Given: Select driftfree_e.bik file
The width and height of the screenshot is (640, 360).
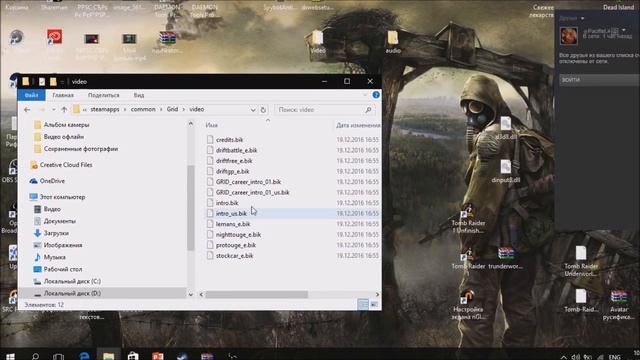Looking at the screenshot, I should [234, 161].
